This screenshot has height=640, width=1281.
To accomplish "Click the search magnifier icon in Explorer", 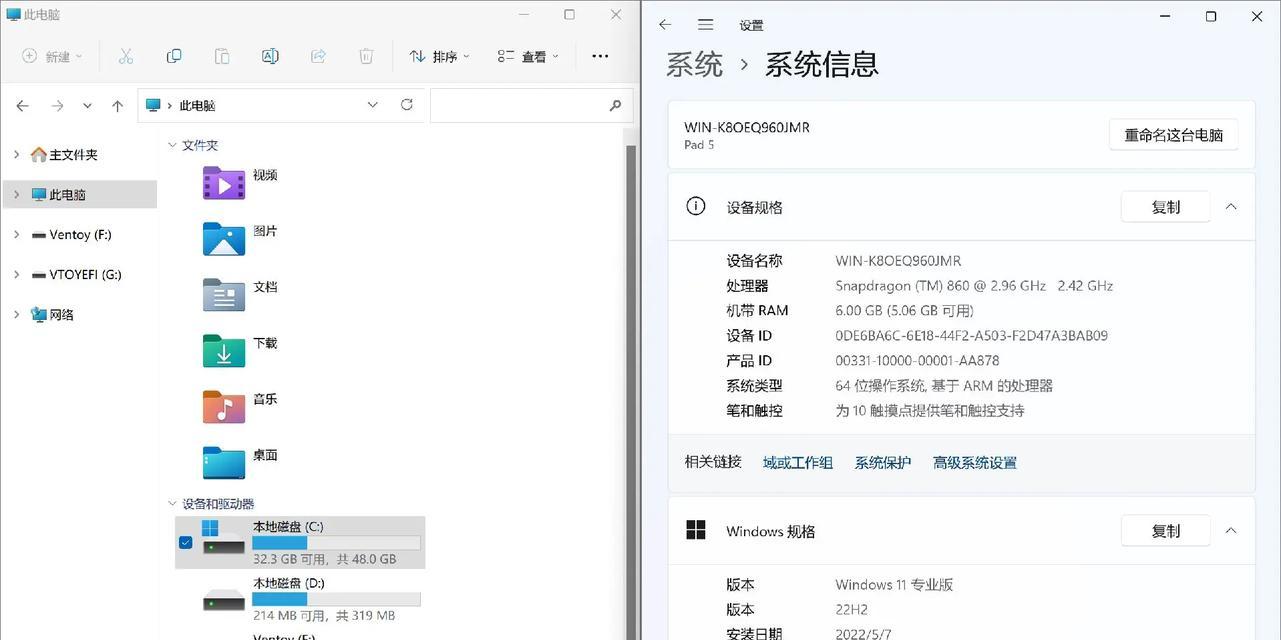I will pyautogui.click(x=615, y=105).
